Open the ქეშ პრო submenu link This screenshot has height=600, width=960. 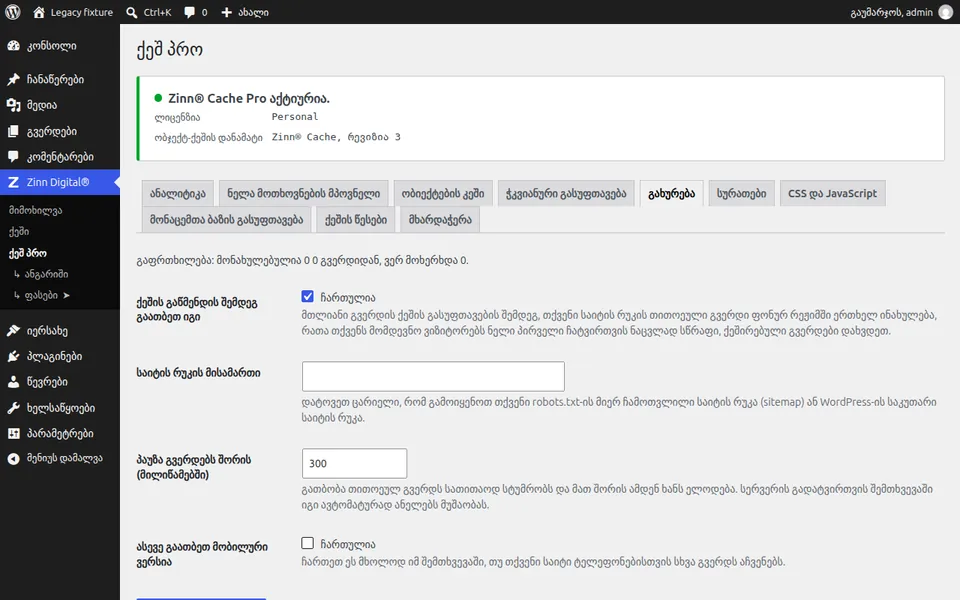point(28,253)
